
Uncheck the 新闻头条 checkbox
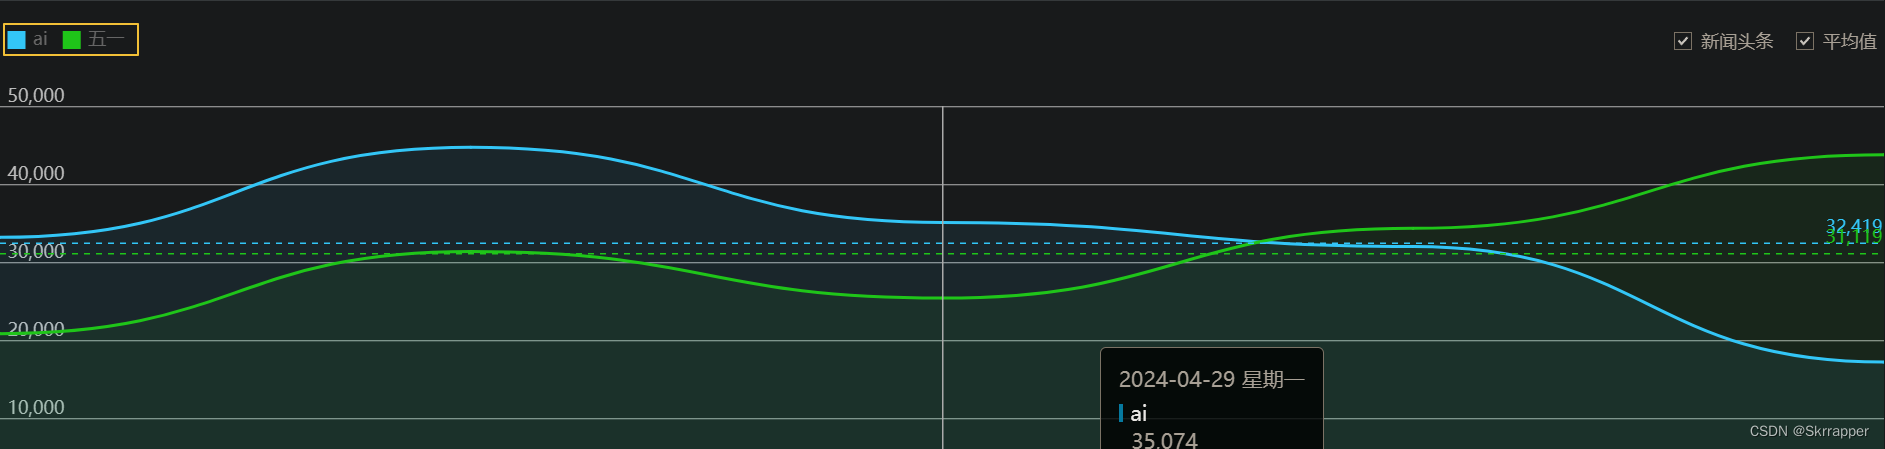(x=1683, y=41)
